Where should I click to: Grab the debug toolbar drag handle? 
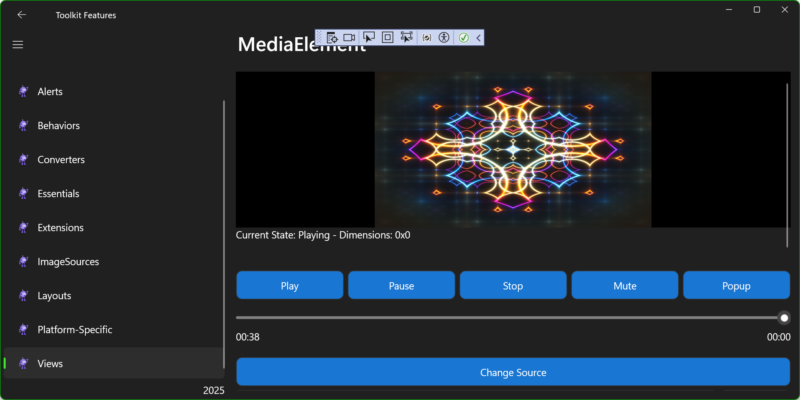pyautogui.click(x=319, y=38)
